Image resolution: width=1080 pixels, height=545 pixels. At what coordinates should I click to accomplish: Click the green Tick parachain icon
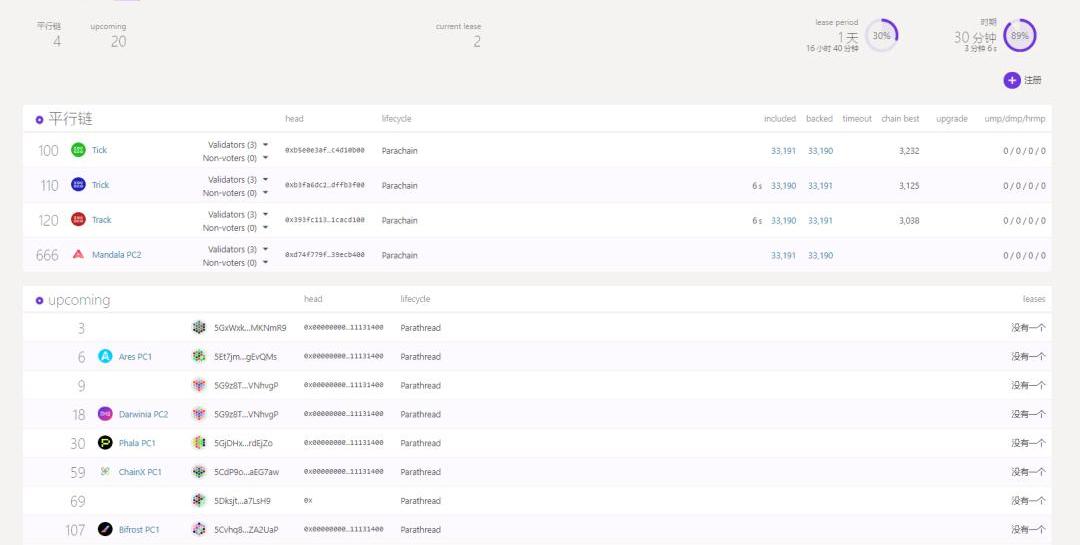78,150
